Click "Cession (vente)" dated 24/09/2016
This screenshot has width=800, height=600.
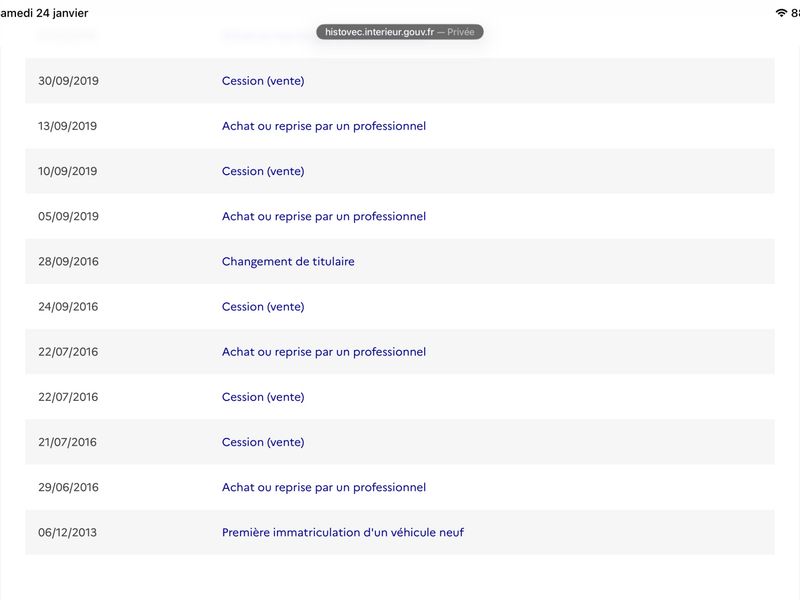click(x=263, y=307)
